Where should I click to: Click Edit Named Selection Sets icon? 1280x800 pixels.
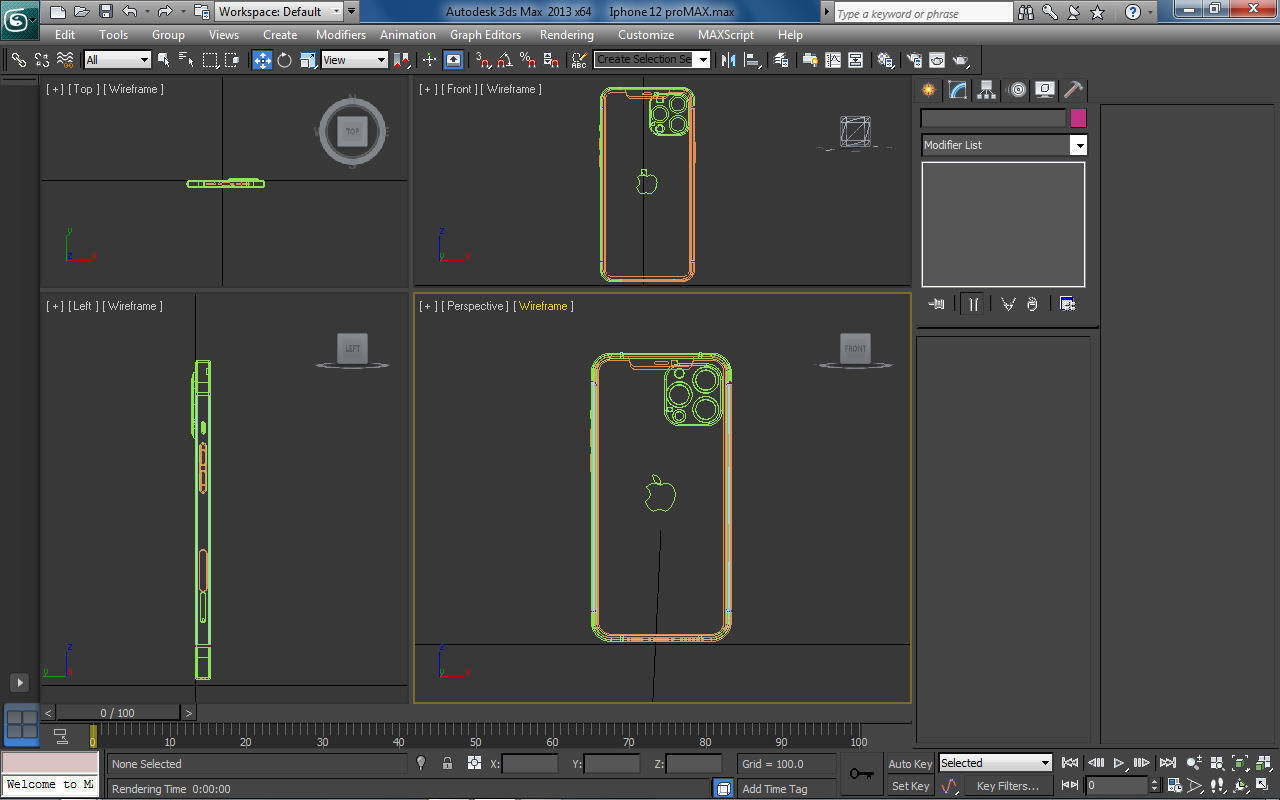[578, 60]
